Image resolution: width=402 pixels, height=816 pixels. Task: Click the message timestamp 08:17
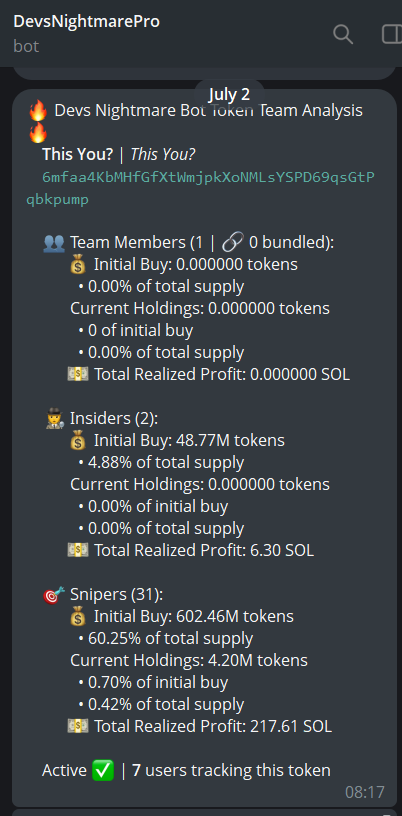[x=365, y=792]
